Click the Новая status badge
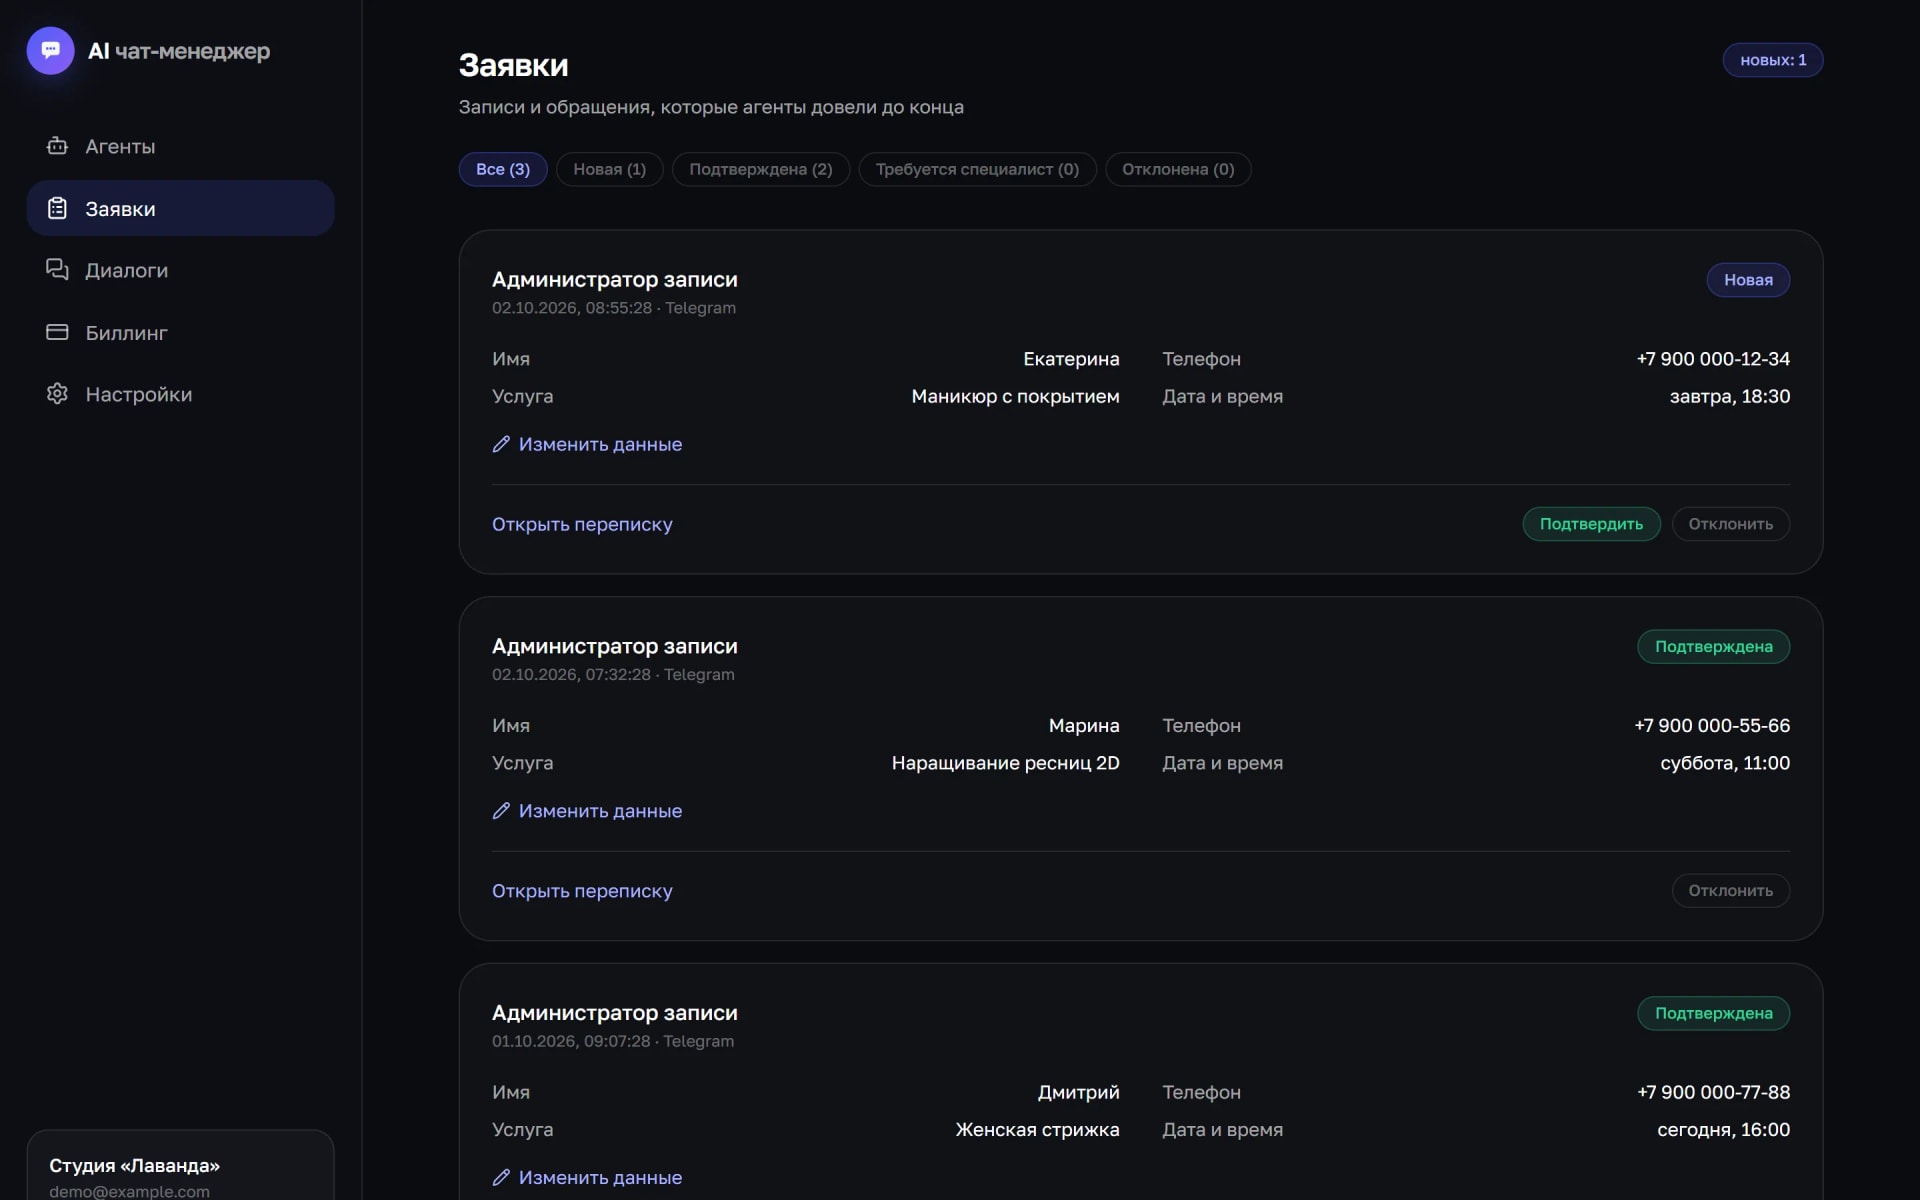This screenshot has height=1200, width=1920. pyautogui.click(x=1748, y=280)
